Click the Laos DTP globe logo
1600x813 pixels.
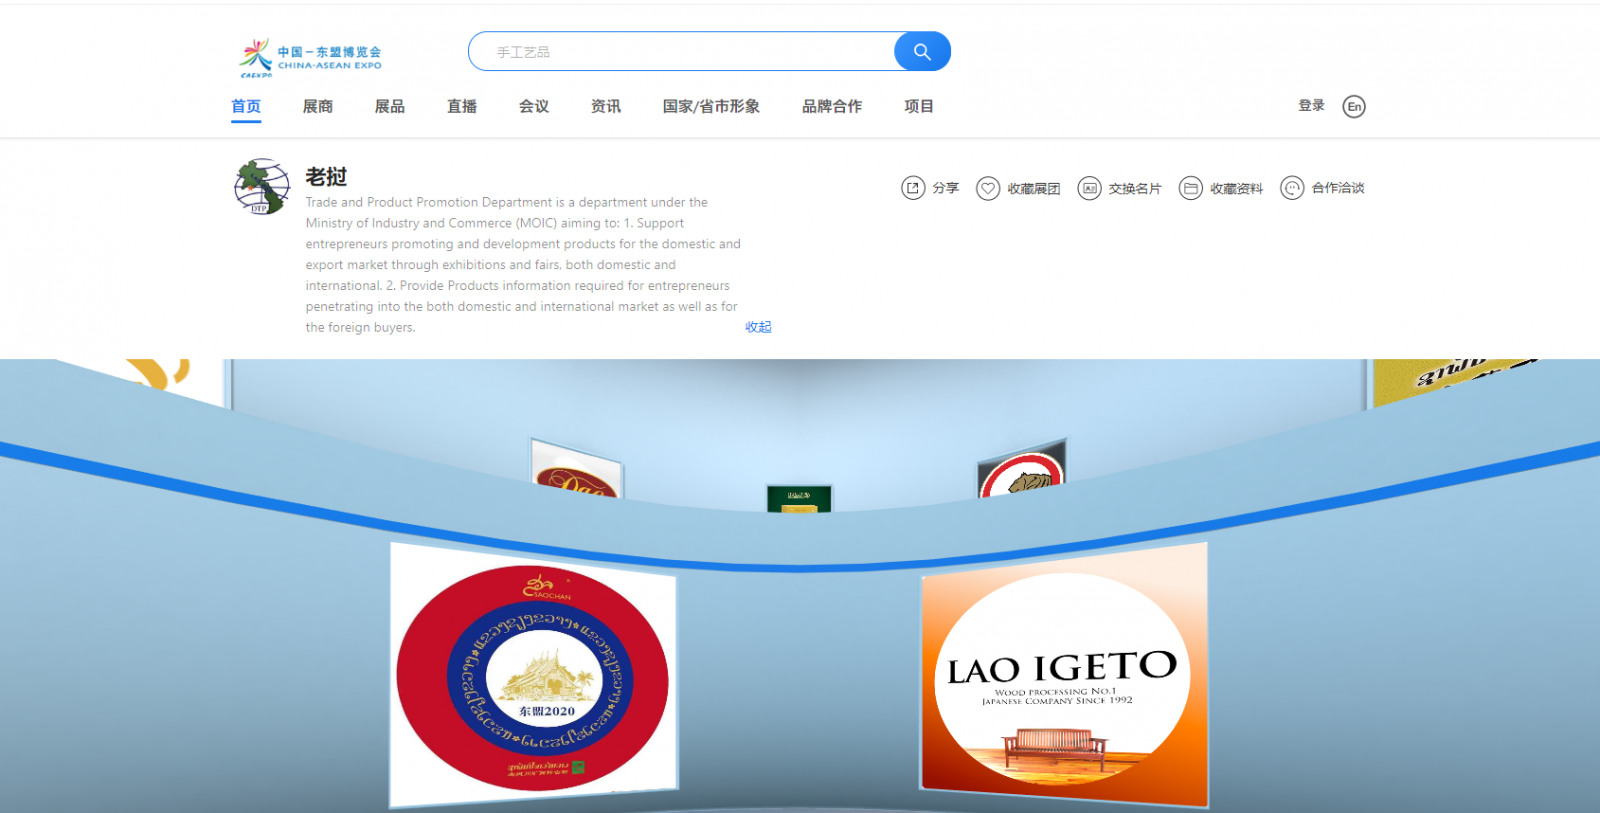[x=262, y=186]
